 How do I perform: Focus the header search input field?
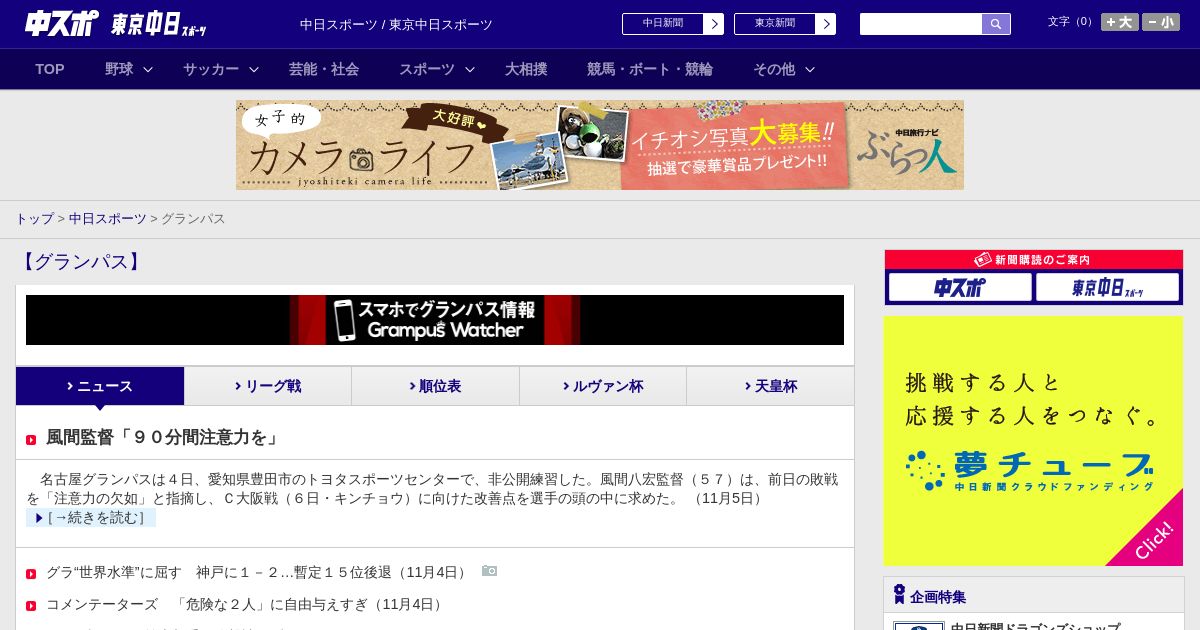(x=921, y=24)
